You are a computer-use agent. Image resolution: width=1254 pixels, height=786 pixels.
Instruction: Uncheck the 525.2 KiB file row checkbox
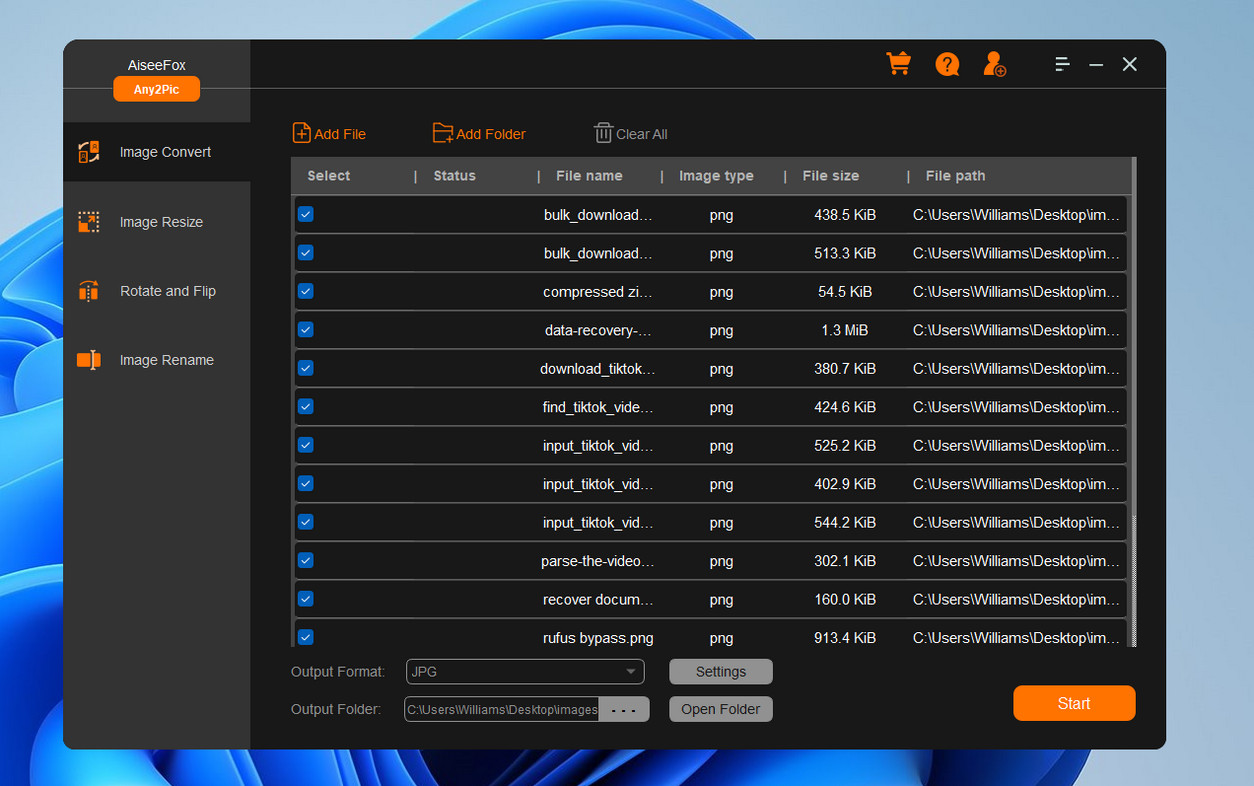point(306,445)
